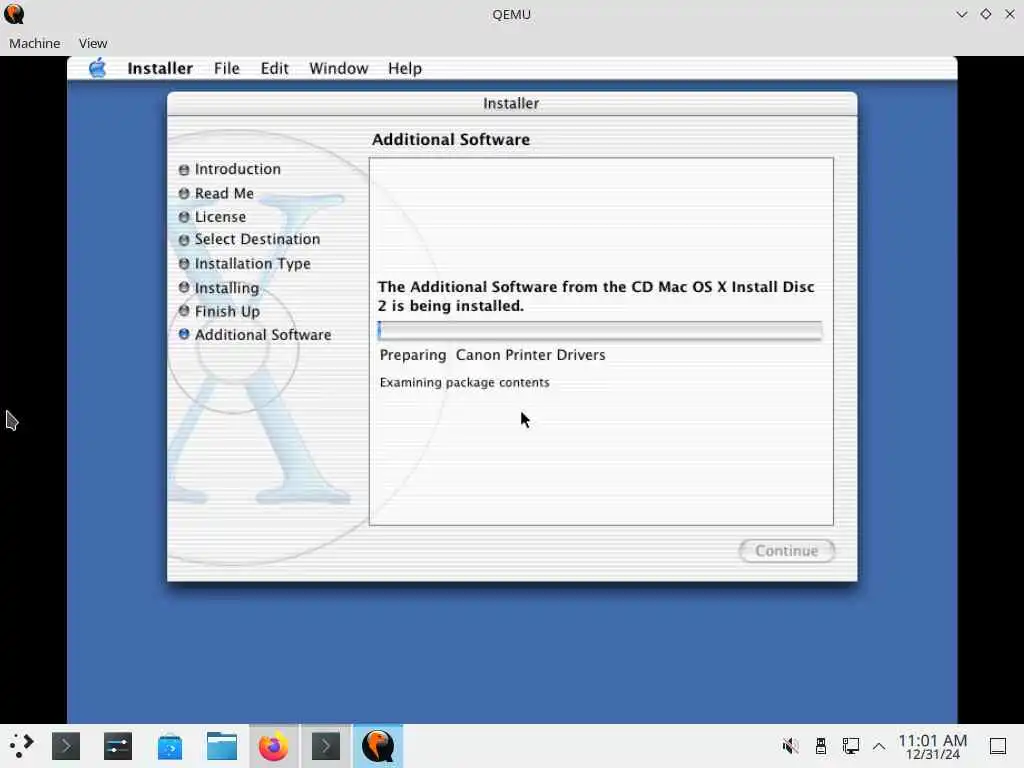Close the QEMU window

click(x=1010, y=14)
